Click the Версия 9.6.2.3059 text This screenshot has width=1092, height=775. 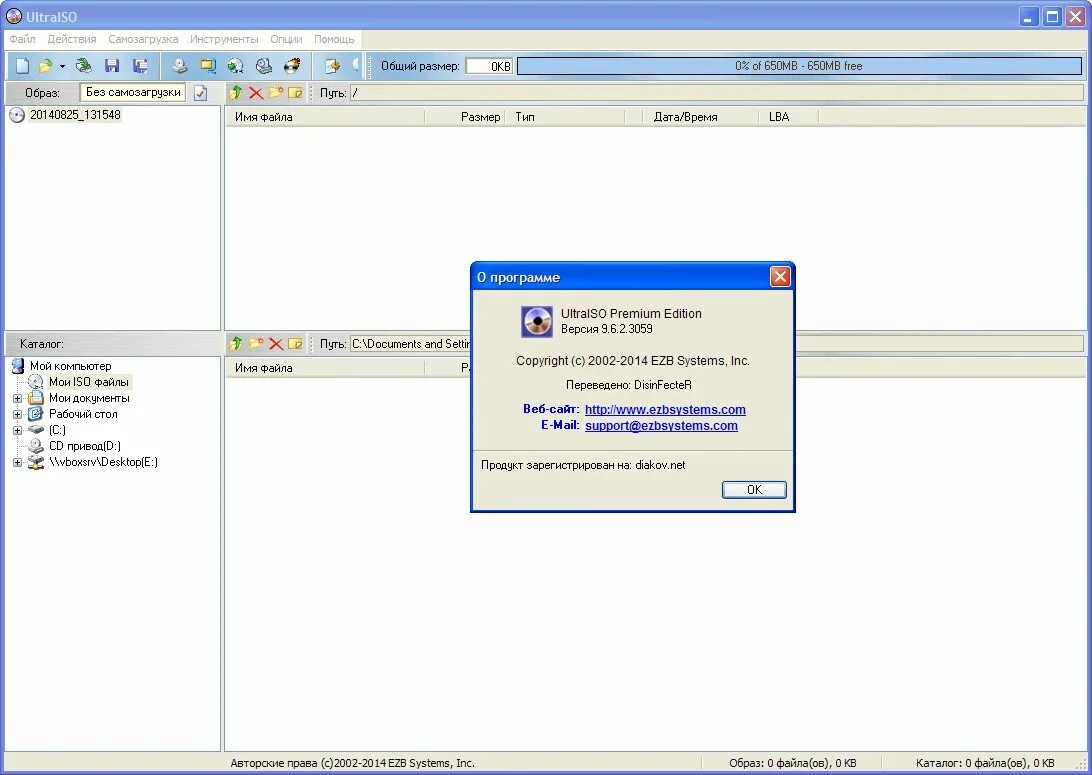coord(607,329)
